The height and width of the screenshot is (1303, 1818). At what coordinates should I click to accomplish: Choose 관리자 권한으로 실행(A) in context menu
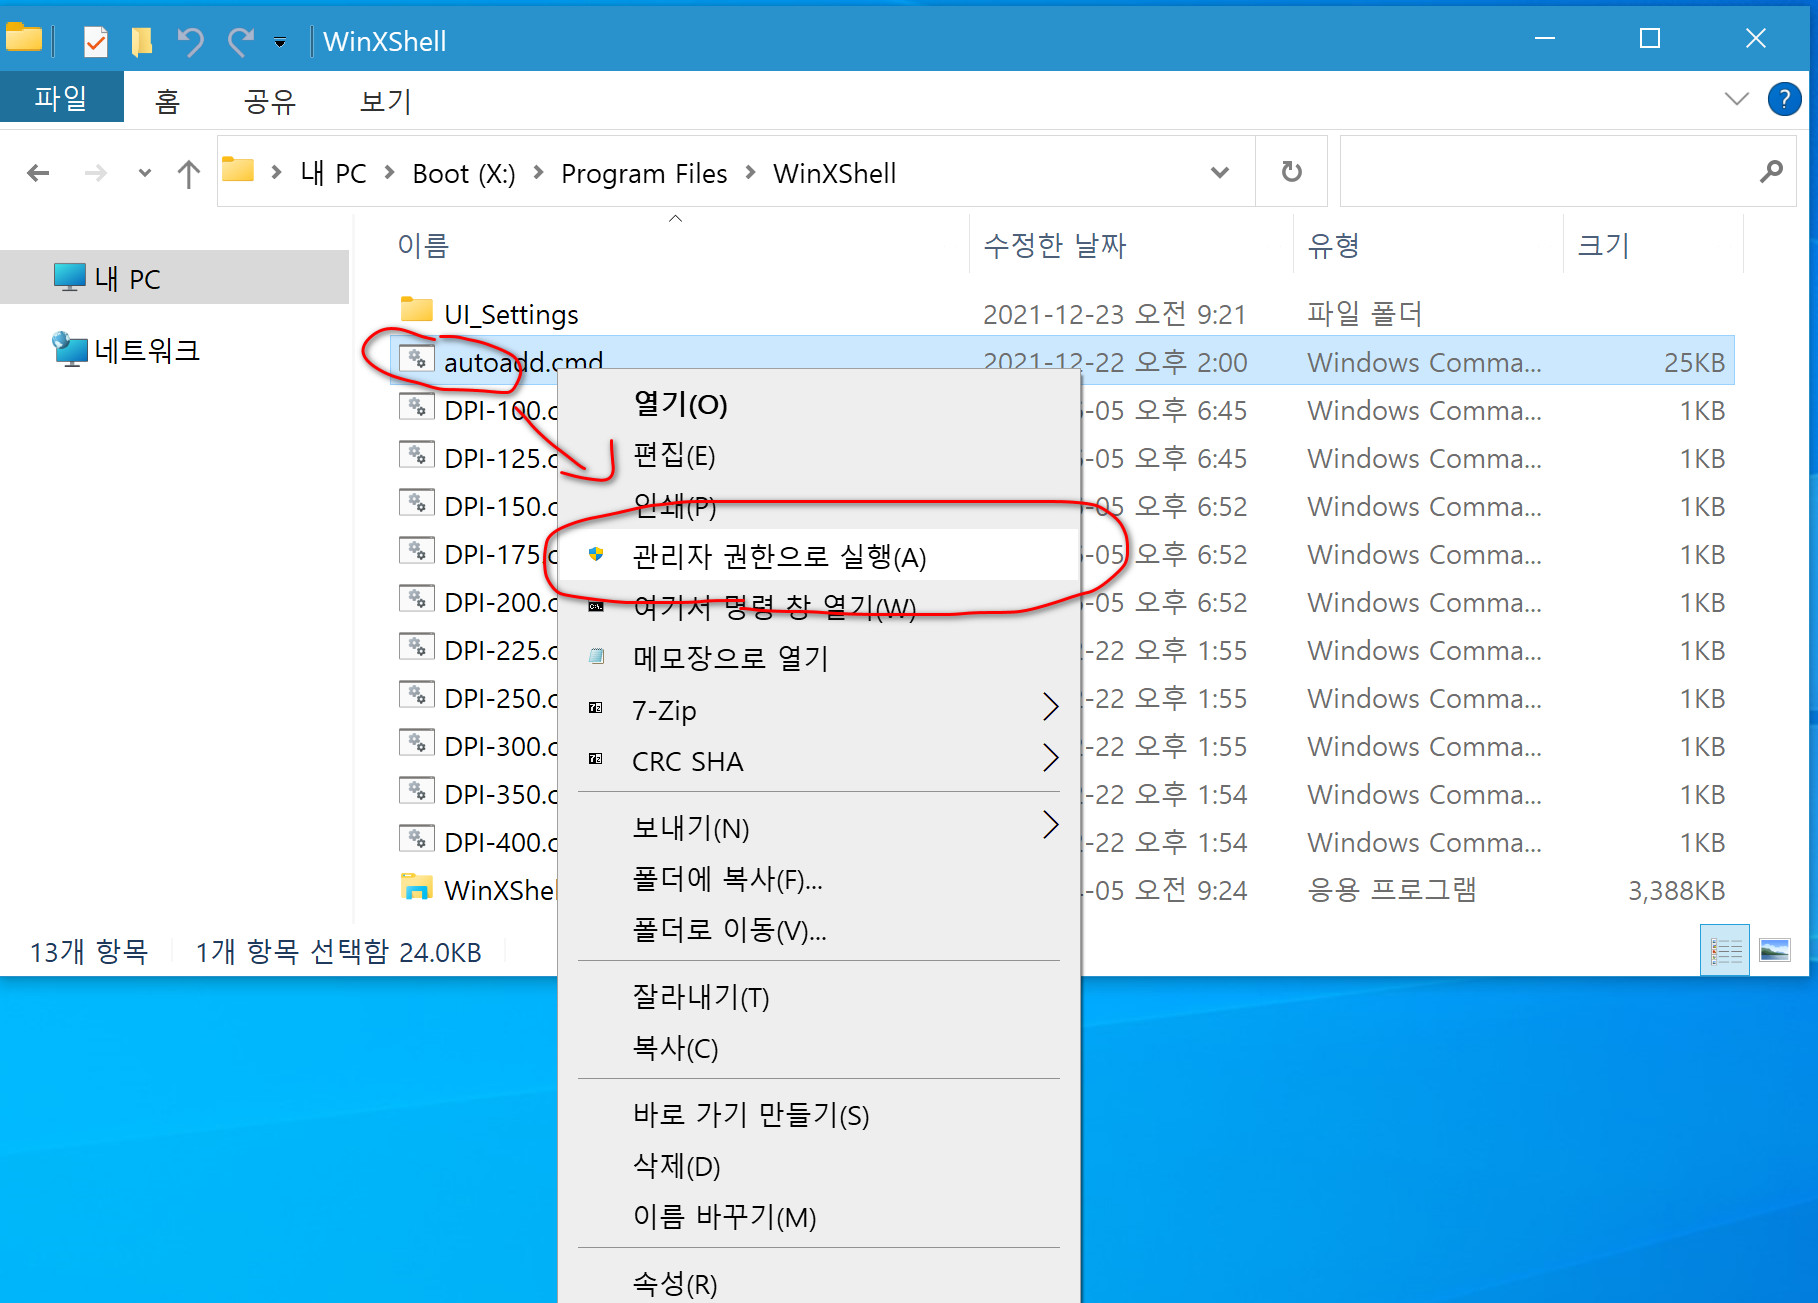pyautogui.click(x=819, y=556)
